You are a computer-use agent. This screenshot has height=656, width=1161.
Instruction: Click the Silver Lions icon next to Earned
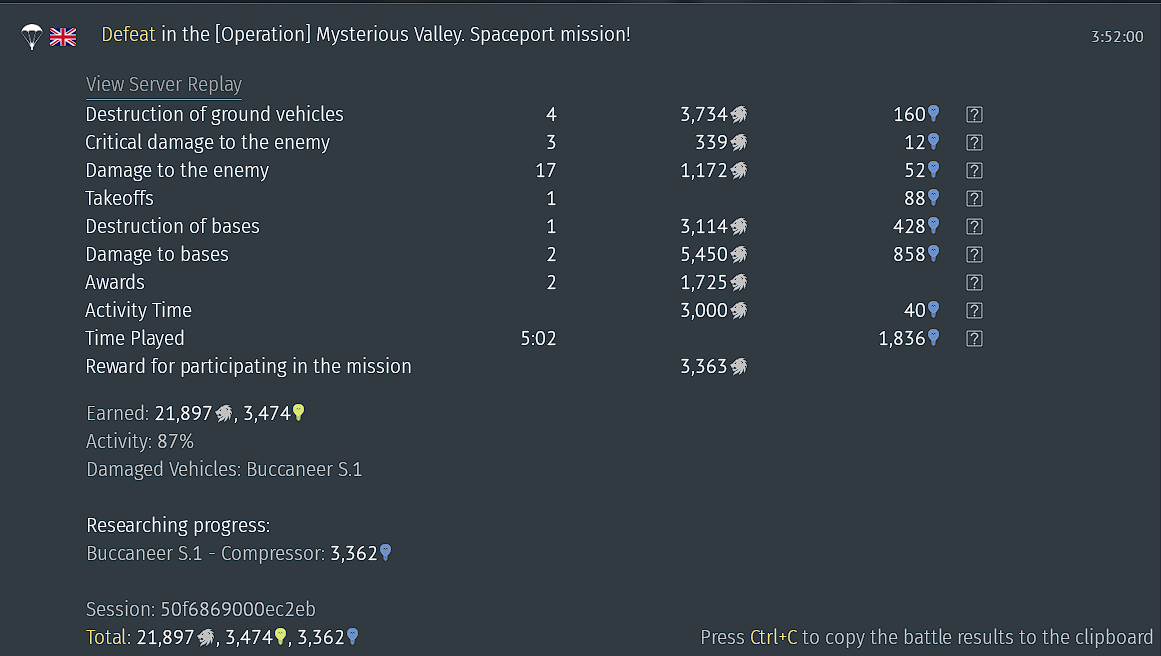[224, 414]
